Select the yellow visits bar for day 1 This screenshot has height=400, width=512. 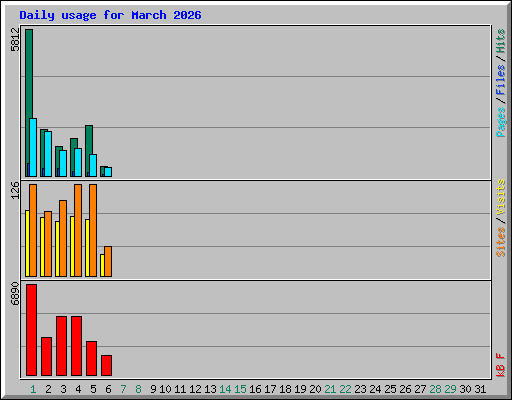(27, 243)
